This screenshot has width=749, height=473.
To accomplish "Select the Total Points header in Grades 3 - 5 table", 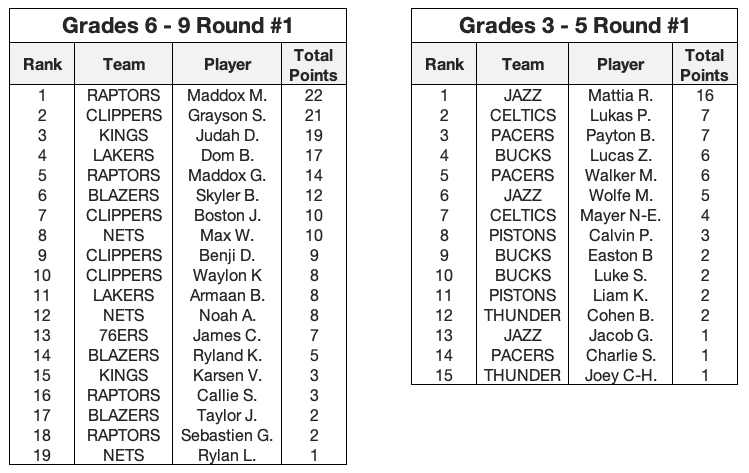I will [704, 65].
